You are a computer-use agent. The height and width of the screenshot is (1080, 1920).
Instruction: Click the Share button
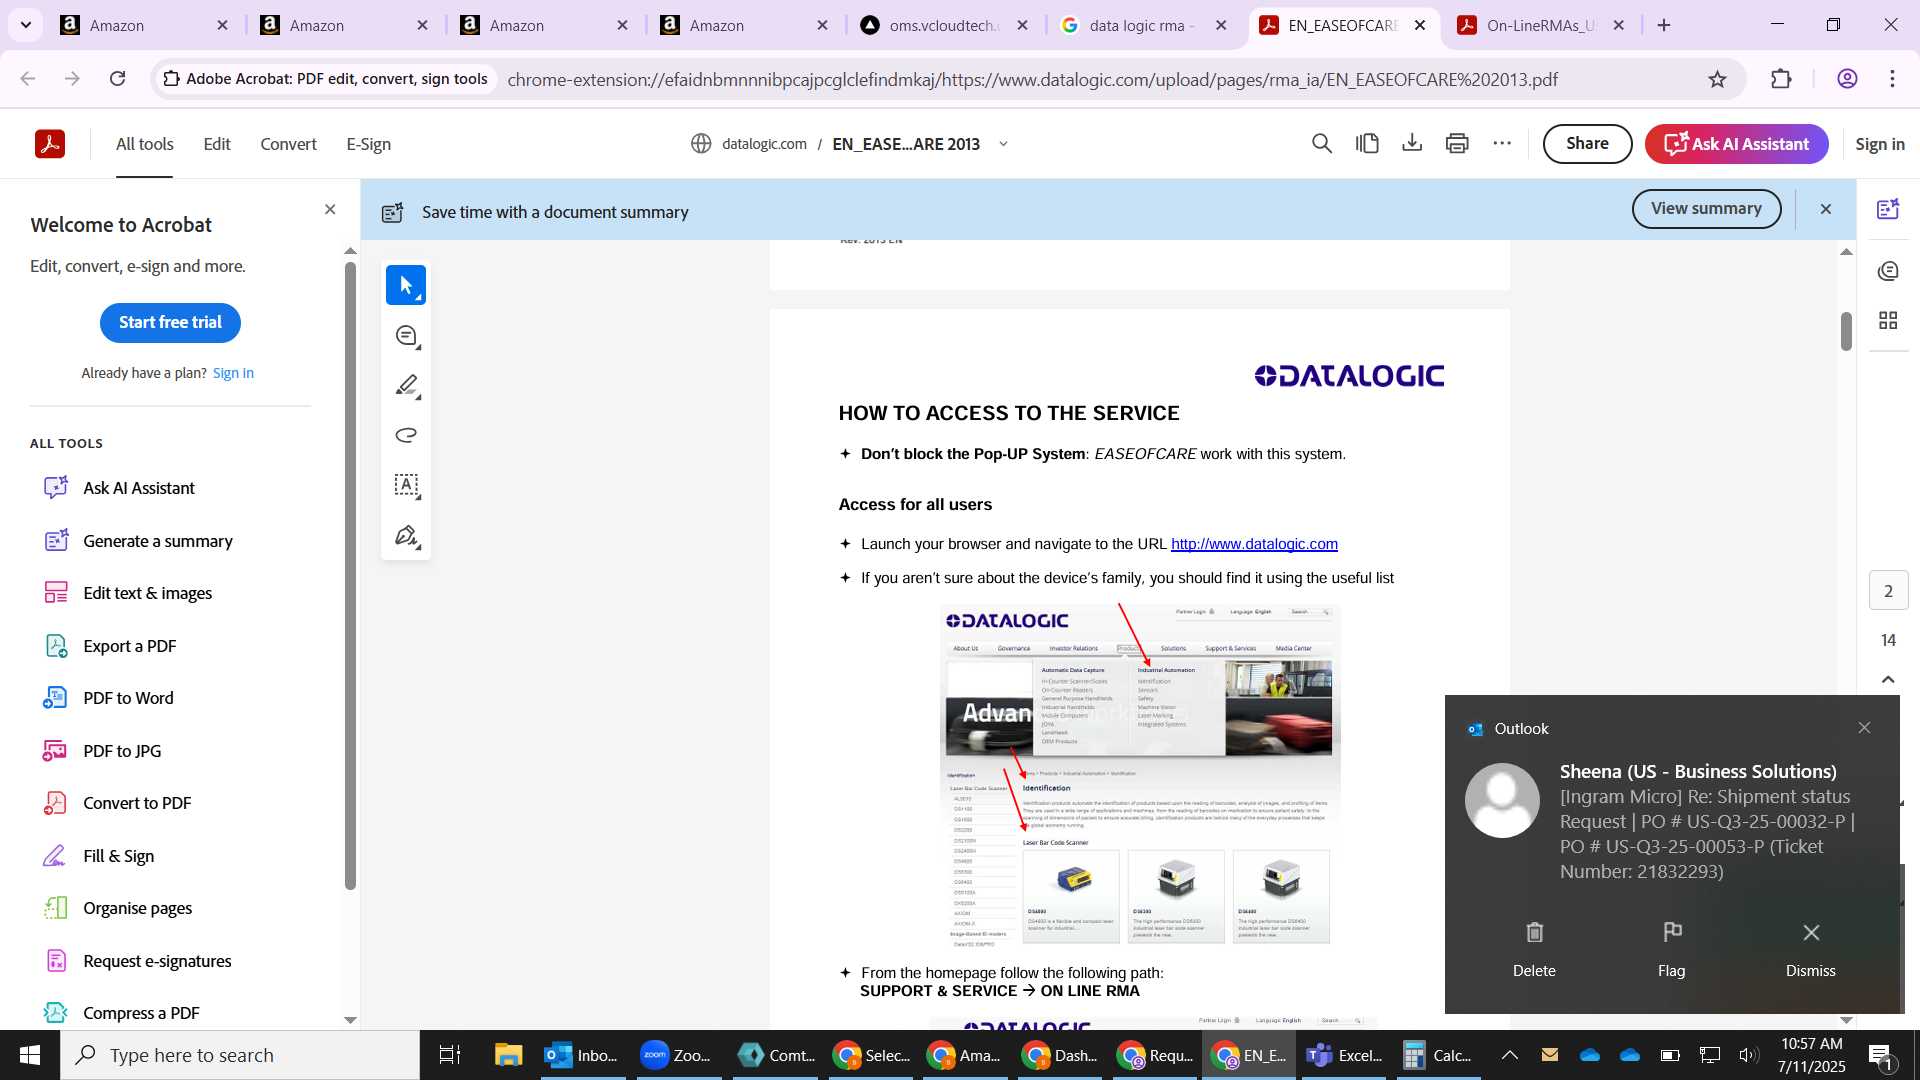point(1587,144)
